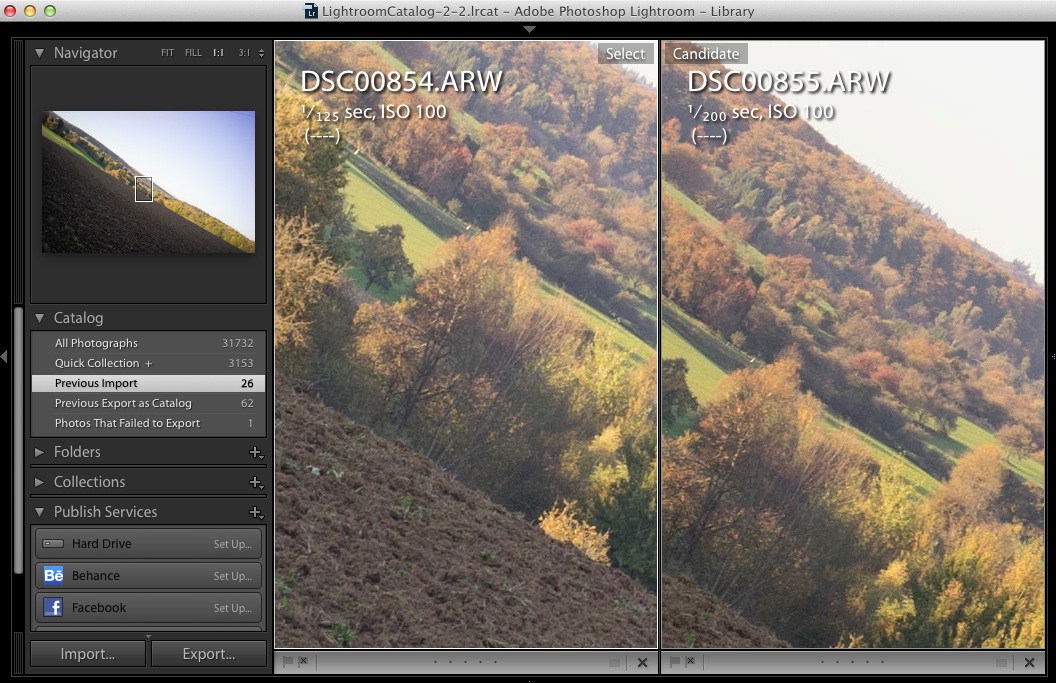The image size is (1056, 683).
Task: Select All Photographs in the Catalog list
Action: [x=96, y=343]
